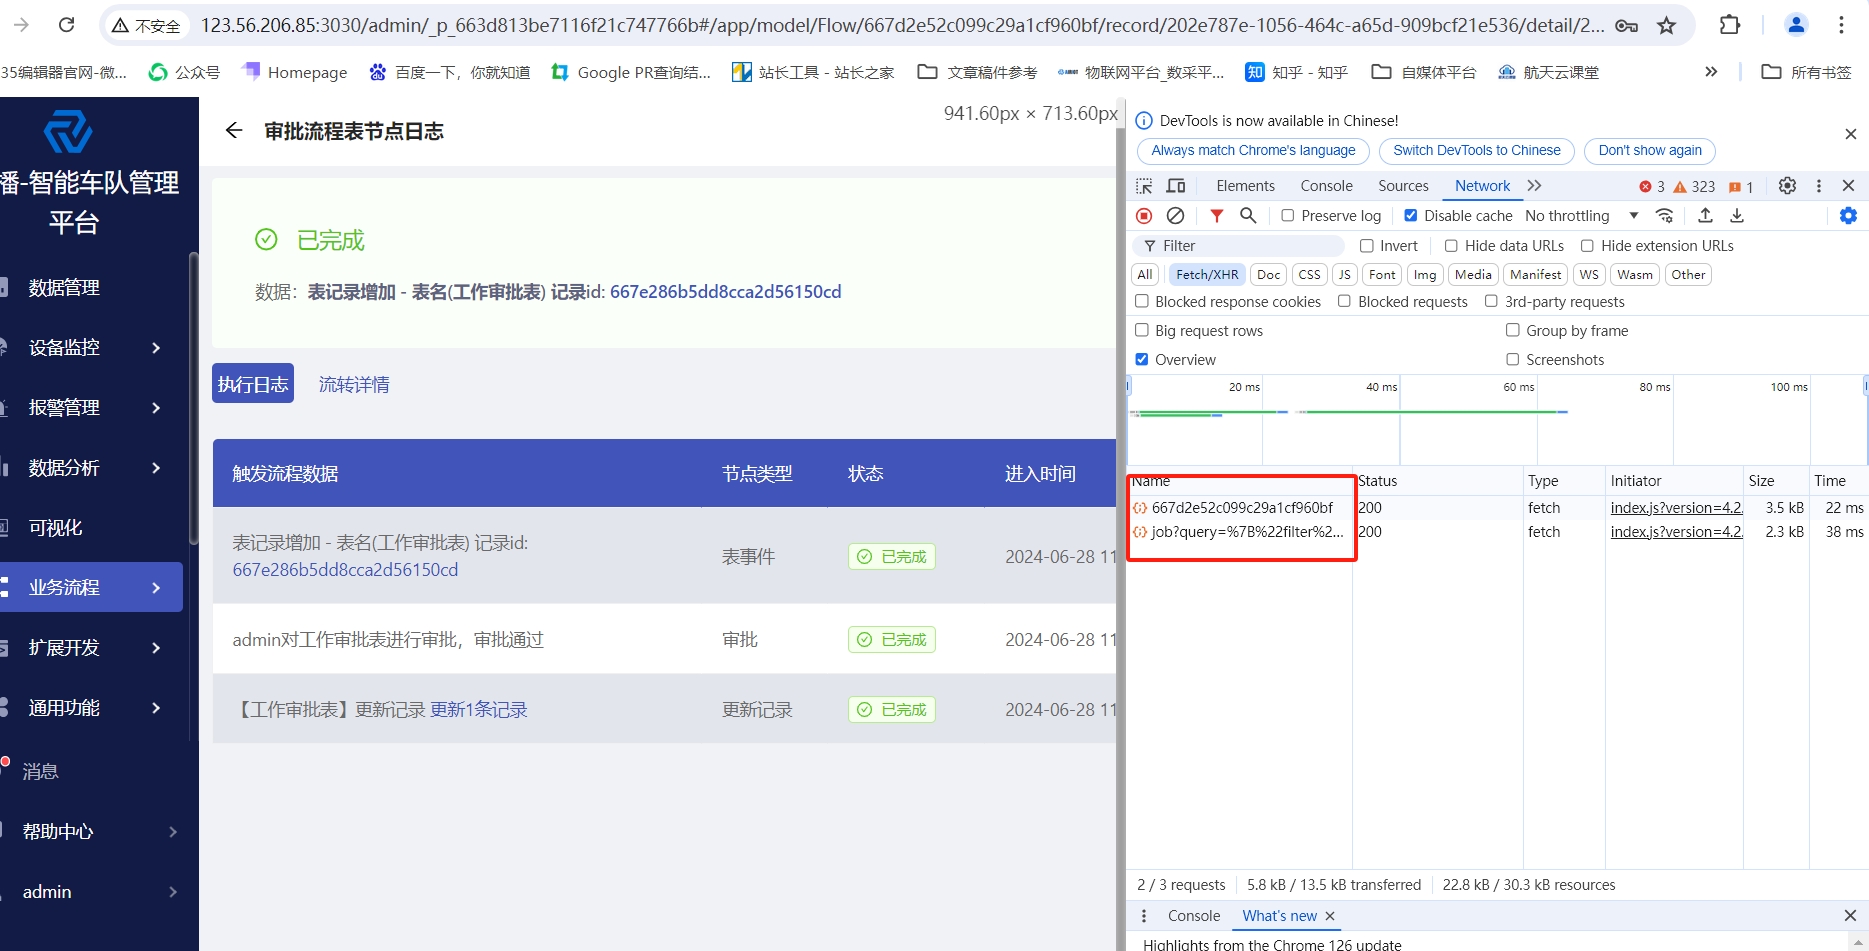Click Always match Chrome's language button

tap(1253, 150)
